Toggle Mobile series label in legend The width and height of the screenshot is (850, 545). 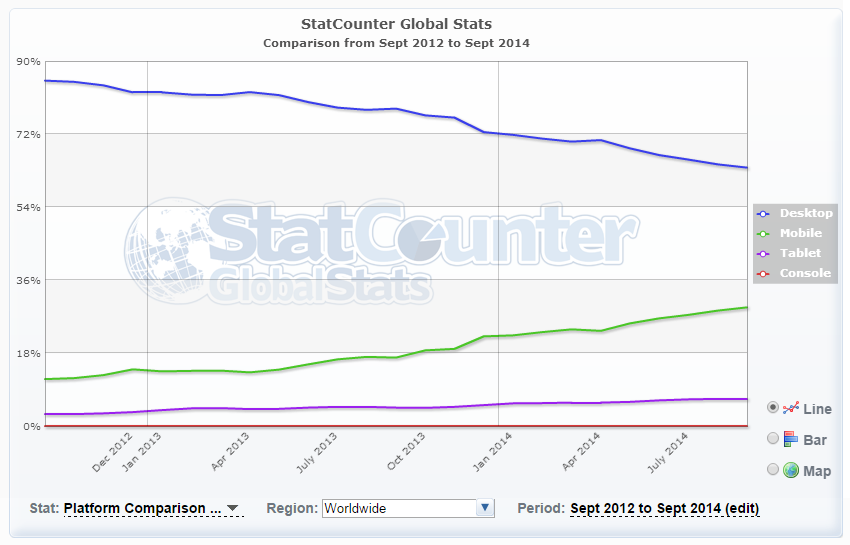pyautogui.click(x=800, y=233)
